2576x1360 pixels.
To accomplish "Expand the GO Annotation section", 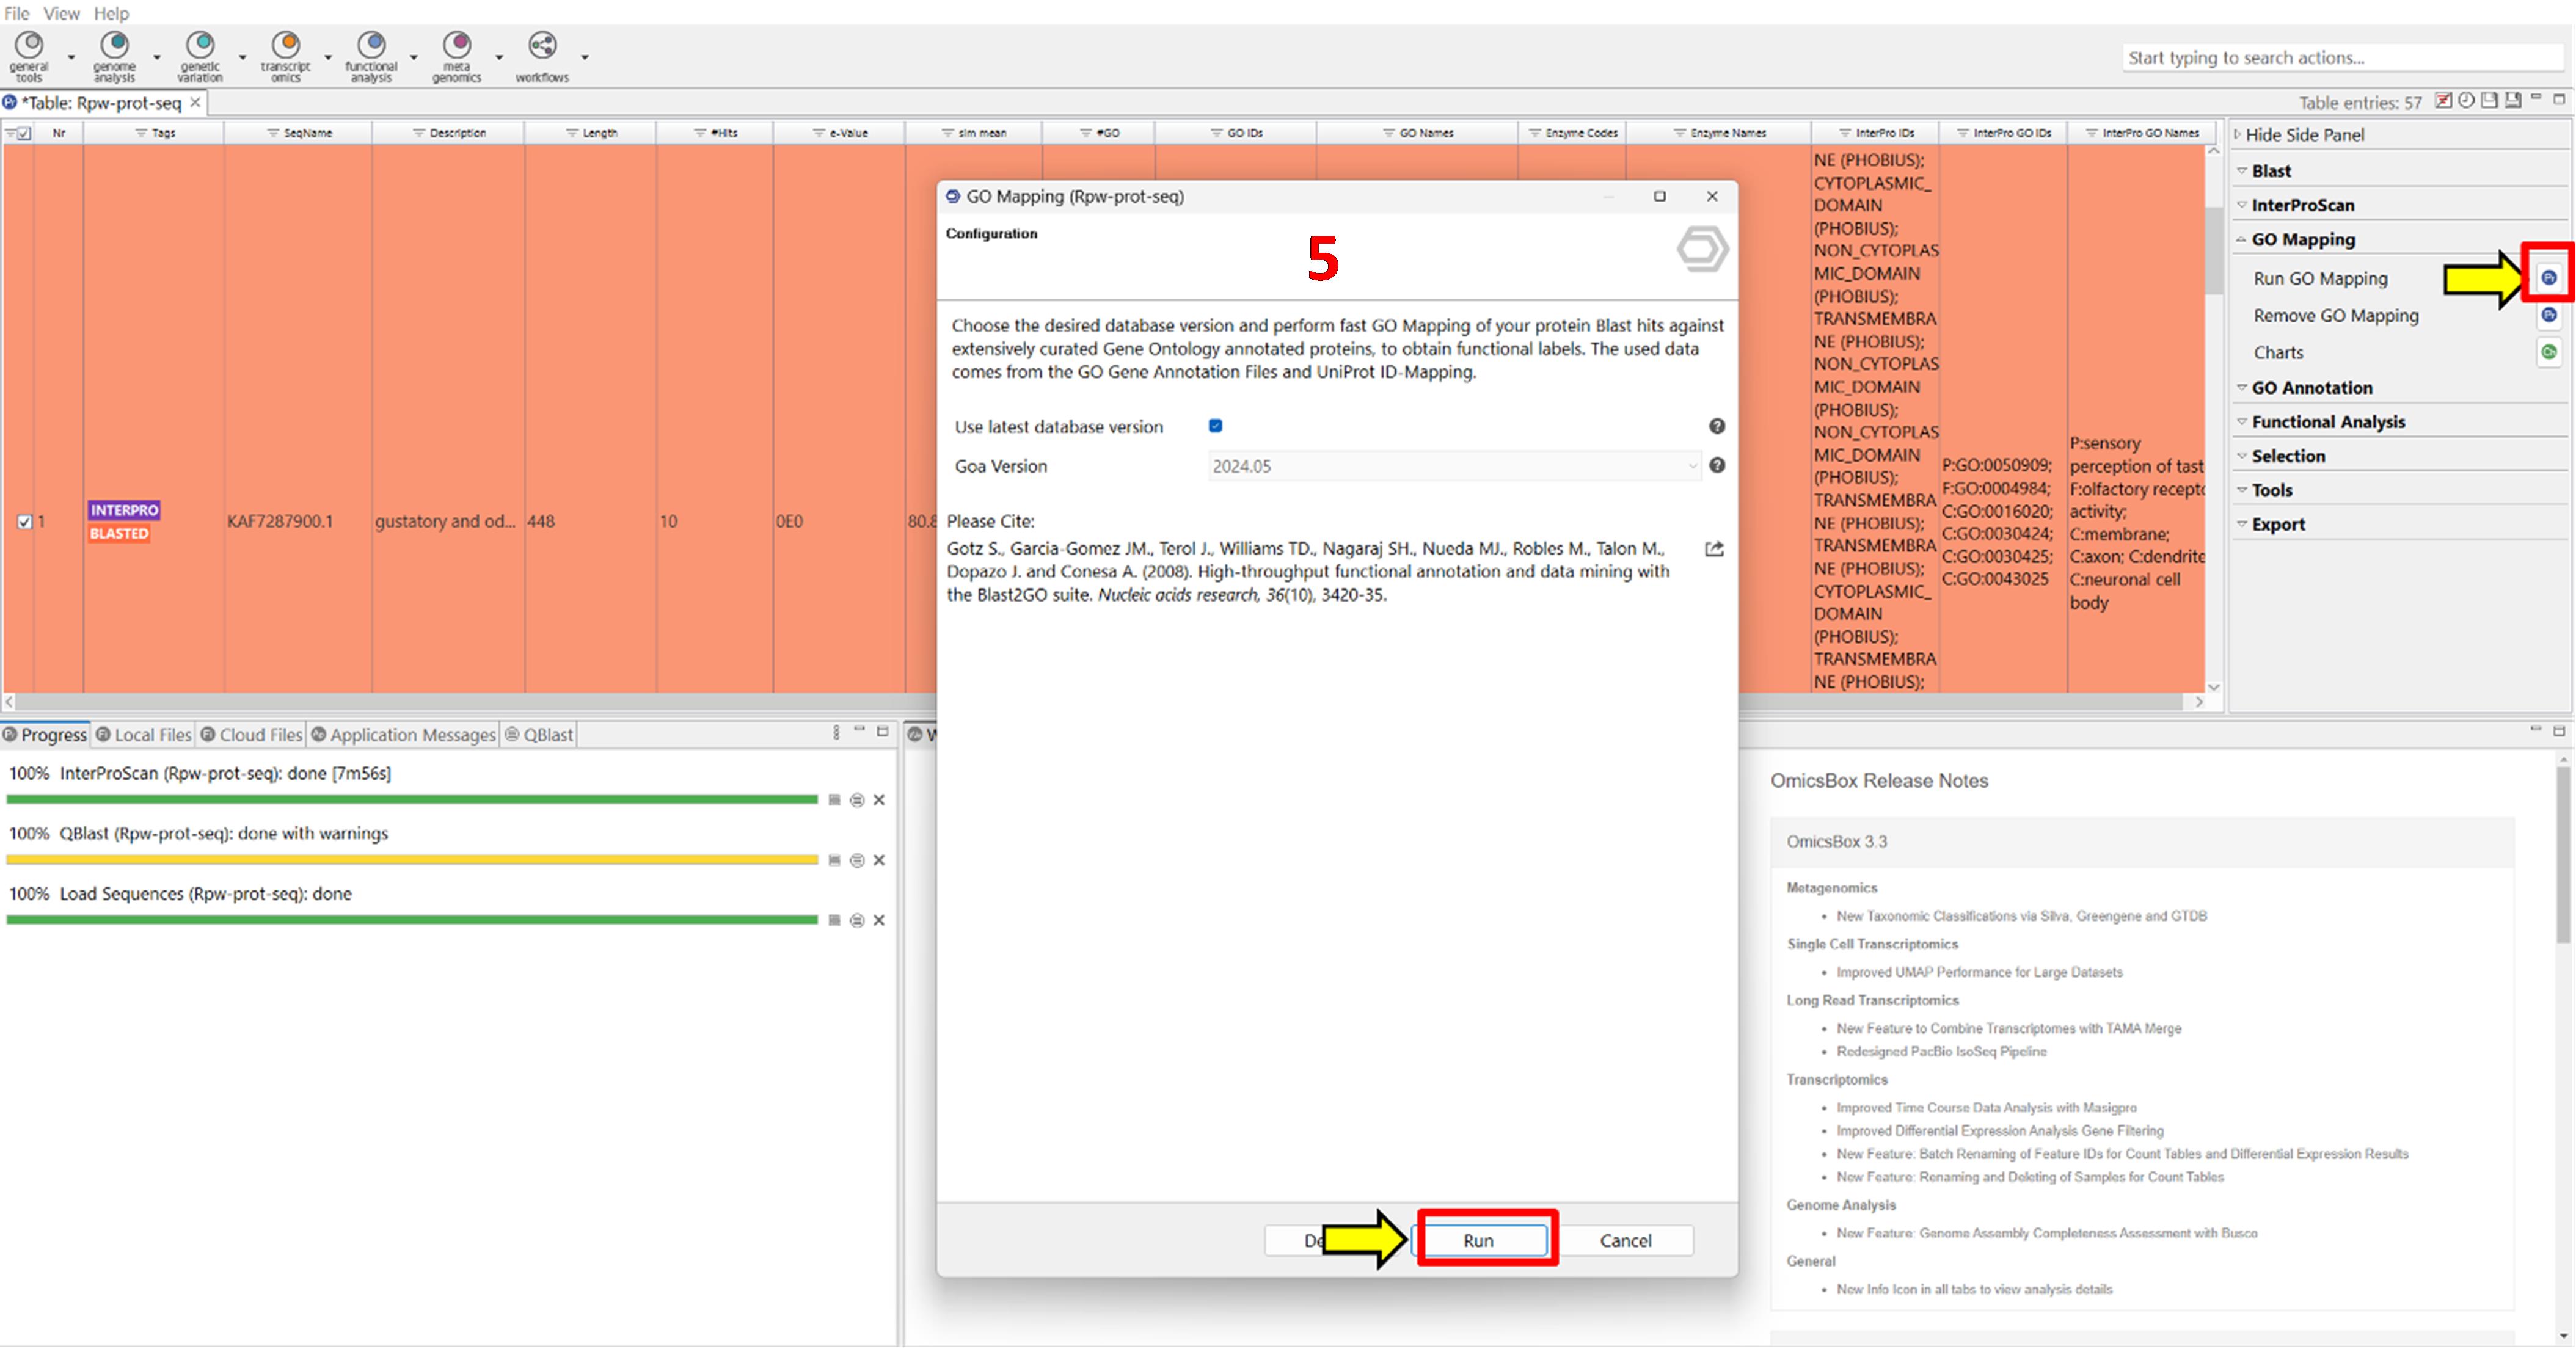I will pos(2311,388).
